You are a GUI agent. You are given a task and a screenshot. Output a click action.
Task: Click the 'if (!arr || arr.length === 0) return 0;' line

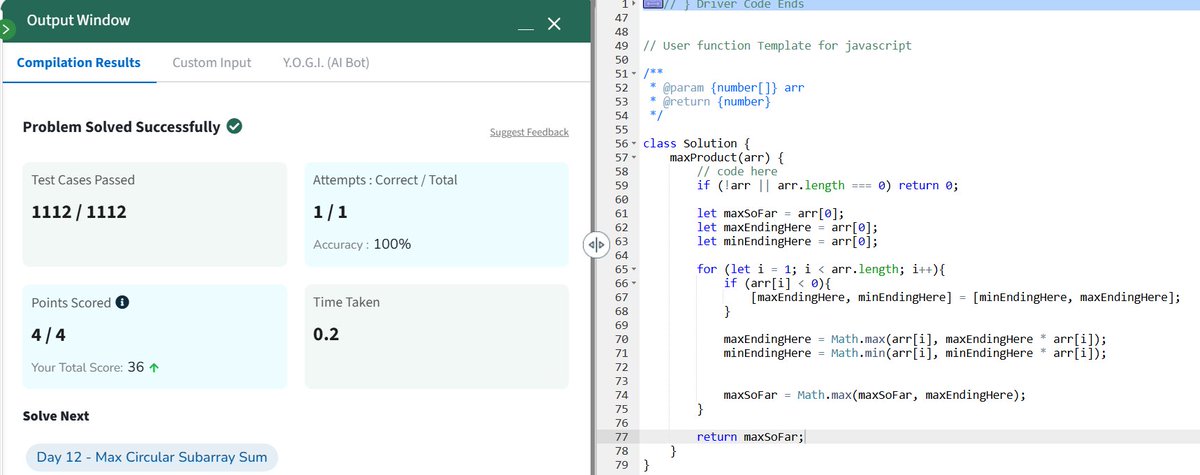[x=827, y=185]
